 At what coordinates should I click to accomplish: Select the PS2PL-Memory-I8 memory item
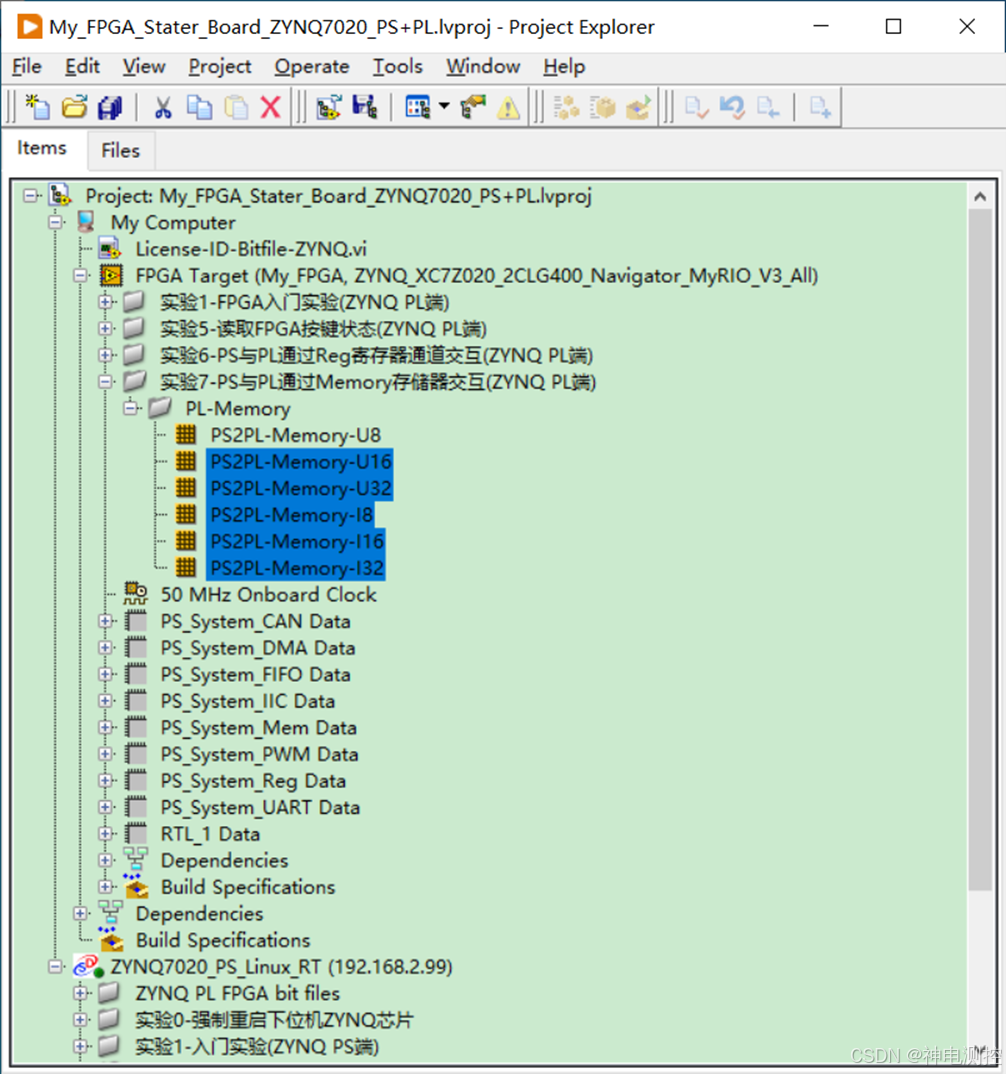[291, 515]
